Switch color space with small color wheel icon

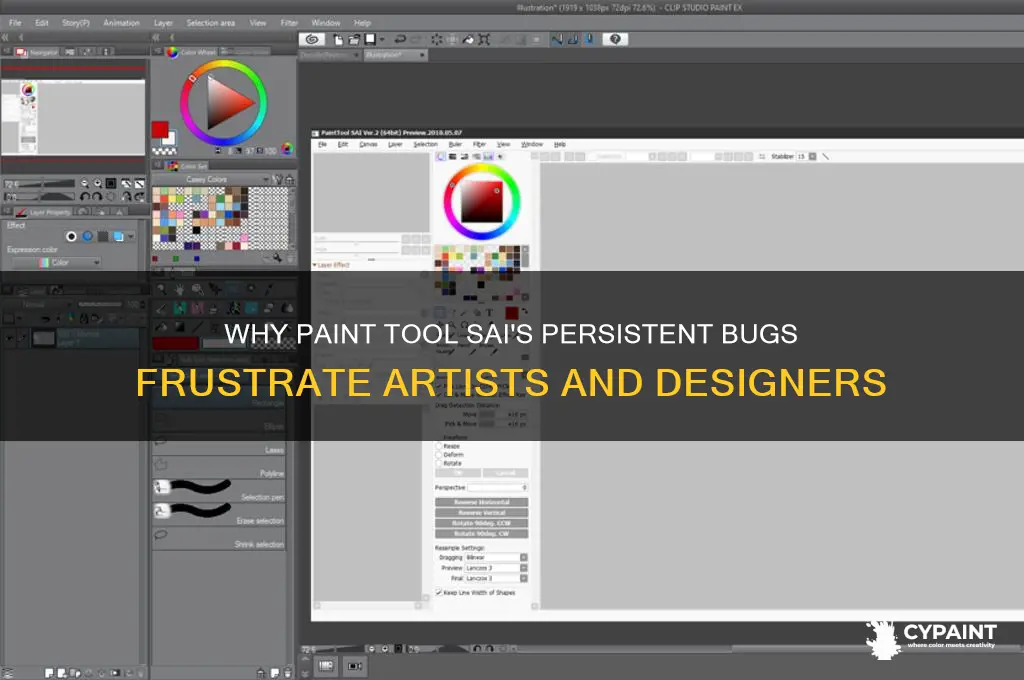tap(287, 150)
